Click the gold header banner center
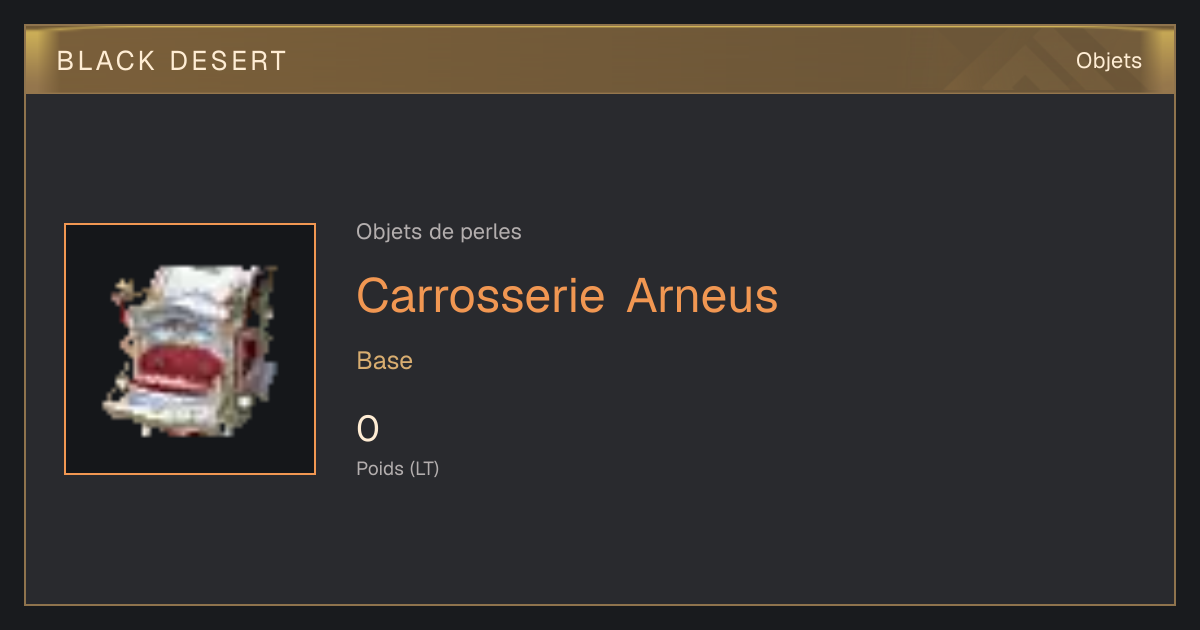Image resolution: width=1200 pixels, height=630 pixels. 600,60
